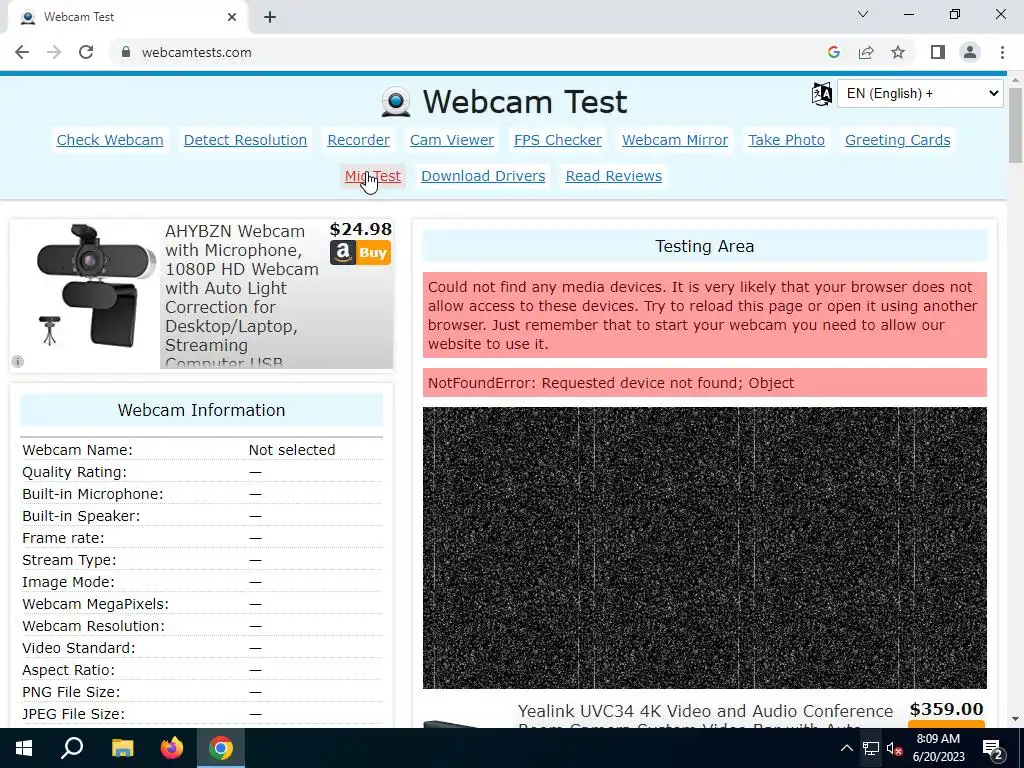
Task: Open the Yealink UVC34 ad title
Action: pyautogui.click(x=705, y=716)
